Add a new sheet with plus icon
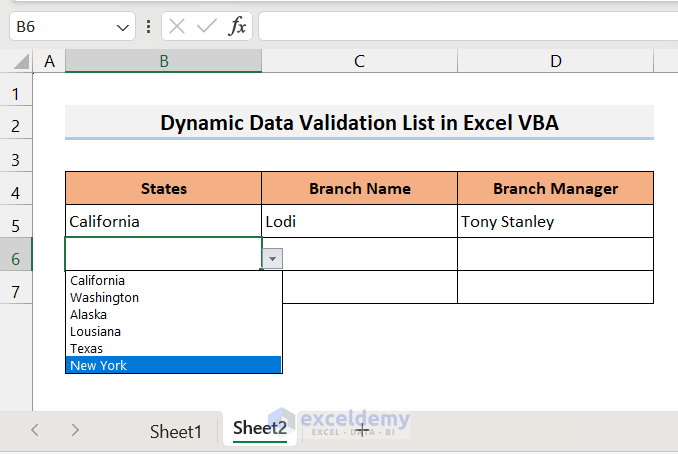Viewport: 678px width, 454px height. coord(362,429)
